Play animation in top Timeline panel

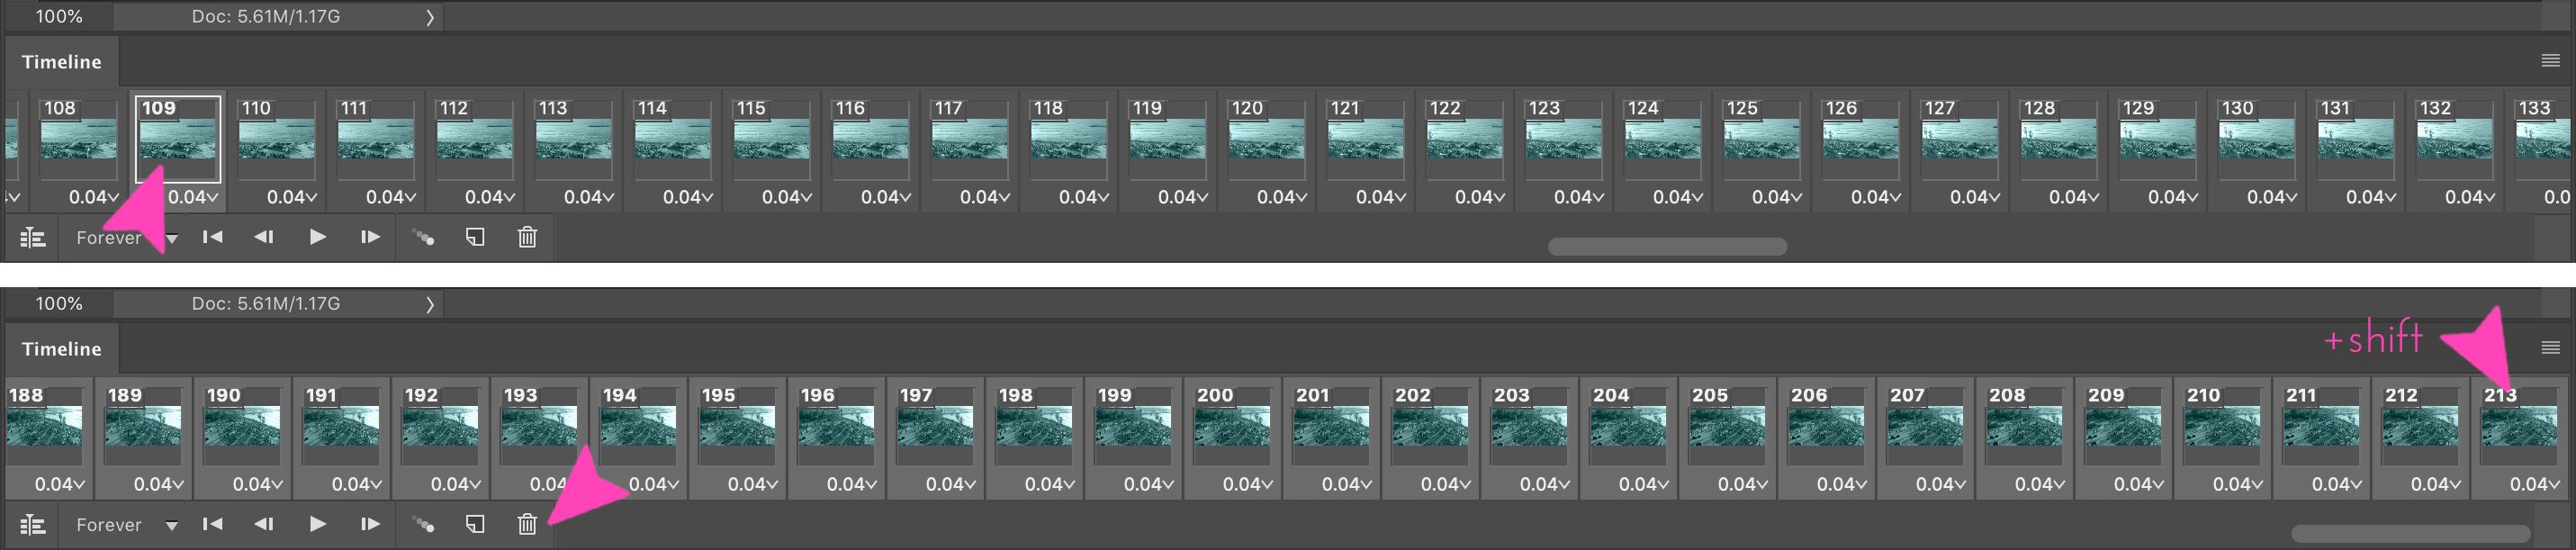(x=317, y=237)
